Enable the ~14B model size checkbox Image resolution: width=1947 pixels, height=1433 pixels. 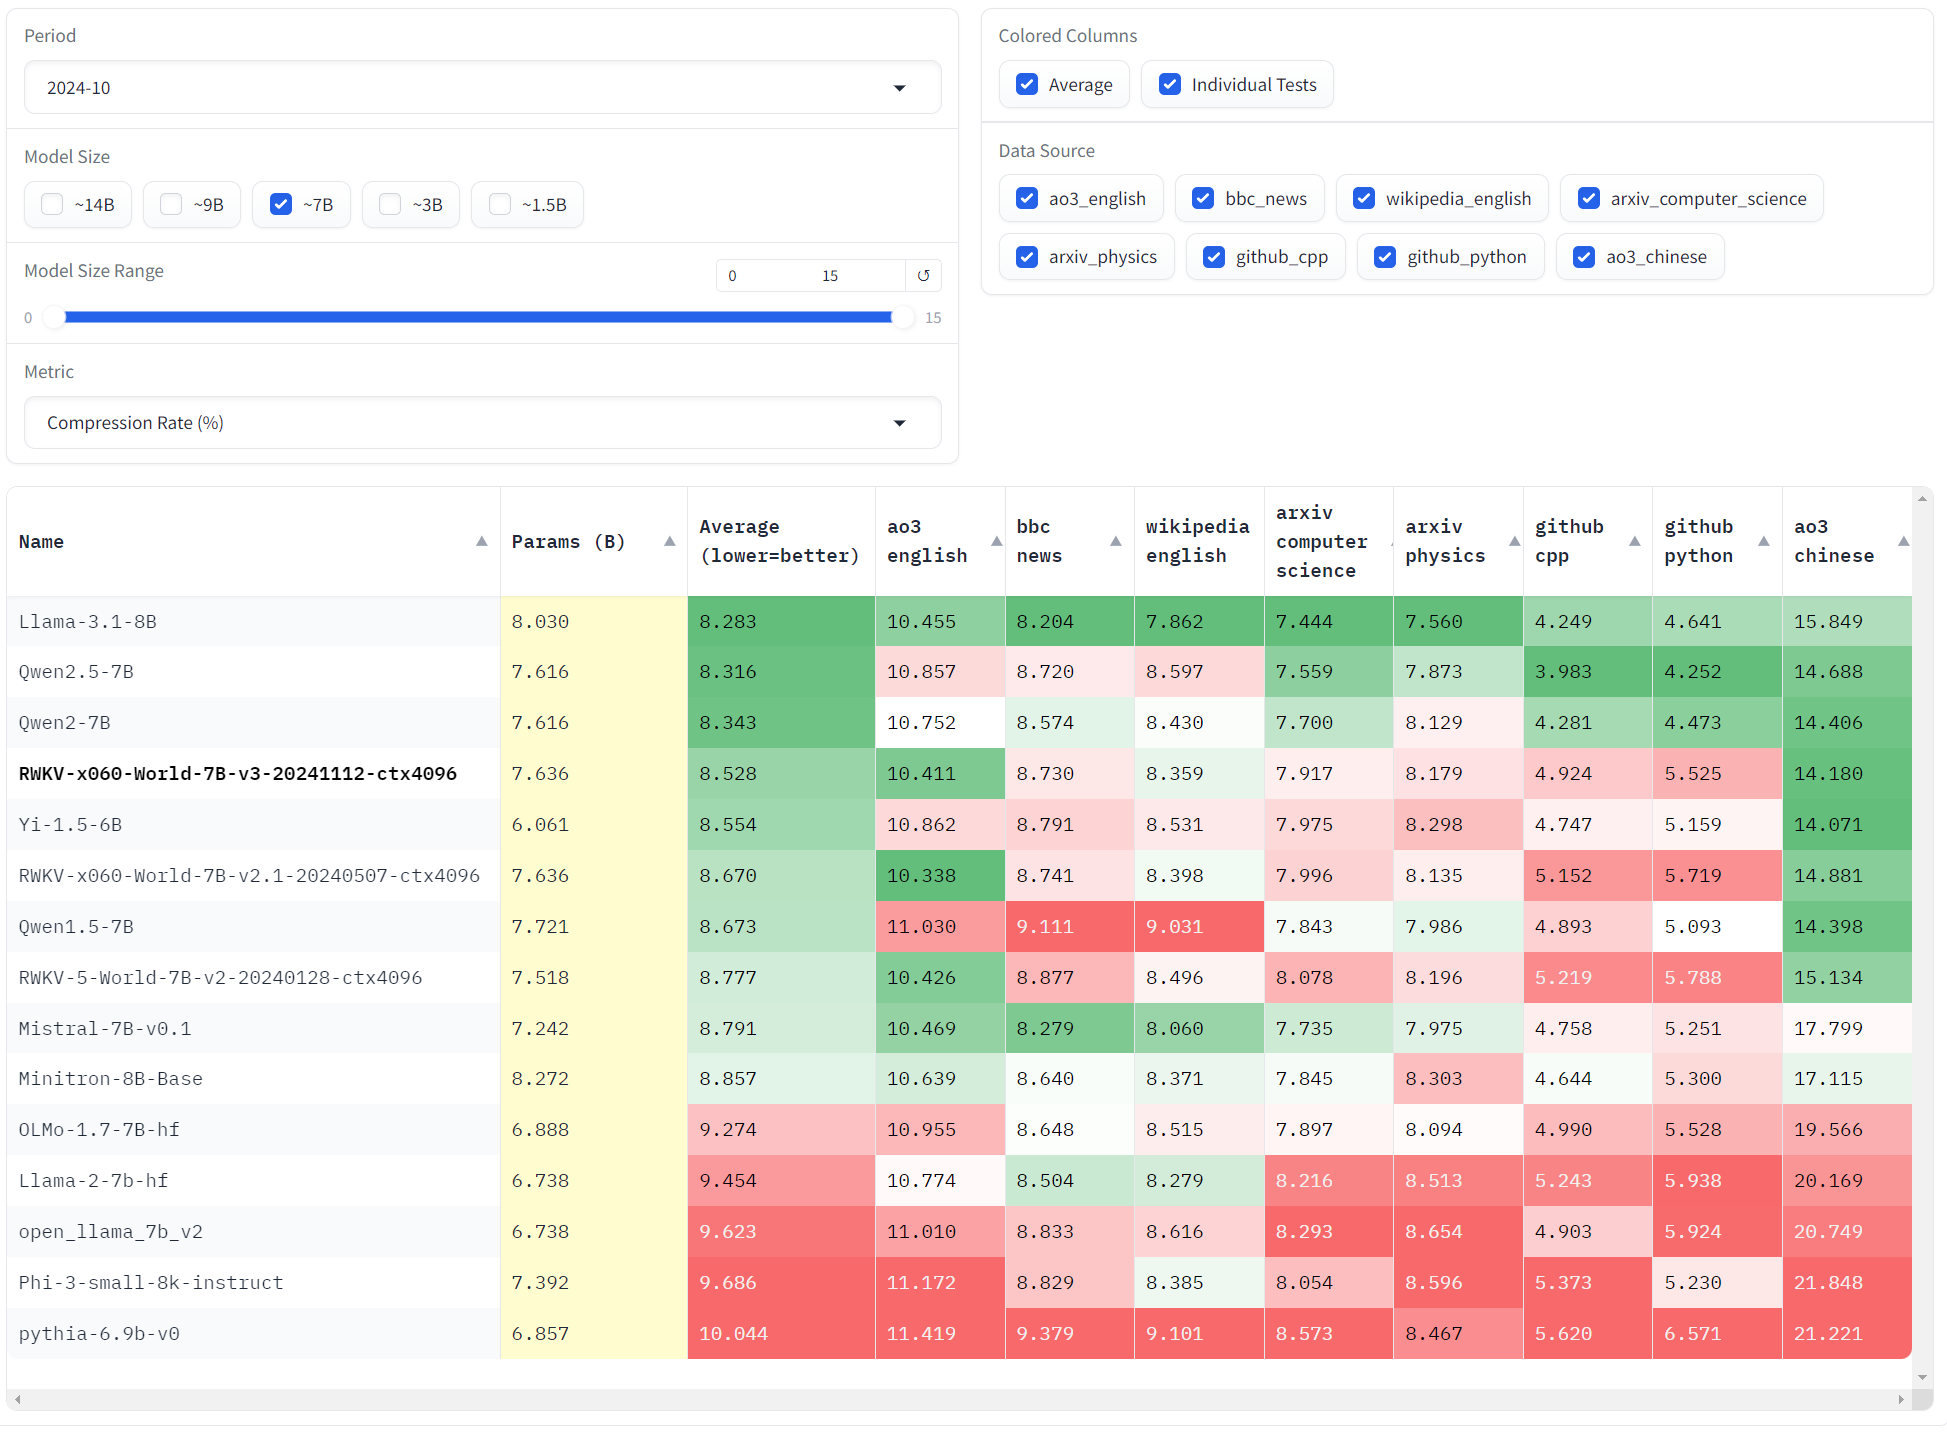[x=52, y=205]
